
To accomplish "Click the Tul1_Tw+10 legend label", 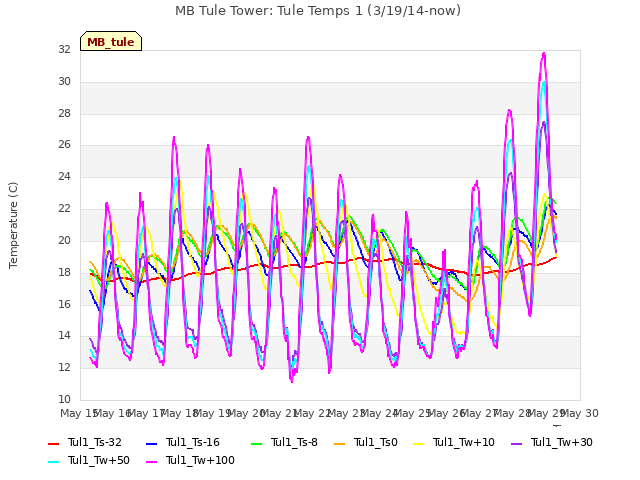I will [464, 442].
